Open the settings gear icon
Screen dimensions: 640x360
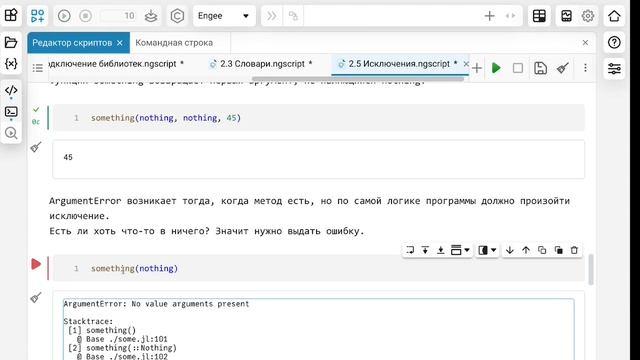(x=588, y=16)
